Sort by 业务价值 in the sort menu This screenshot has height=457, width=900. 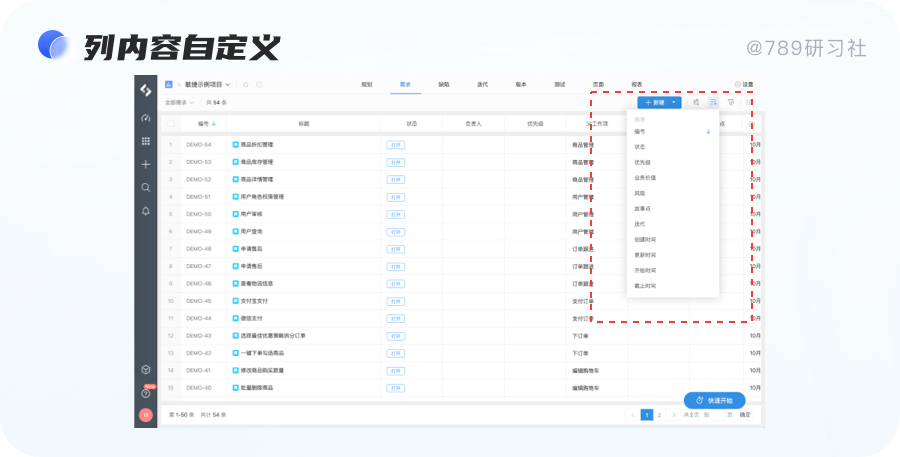[x=673, y=178]
